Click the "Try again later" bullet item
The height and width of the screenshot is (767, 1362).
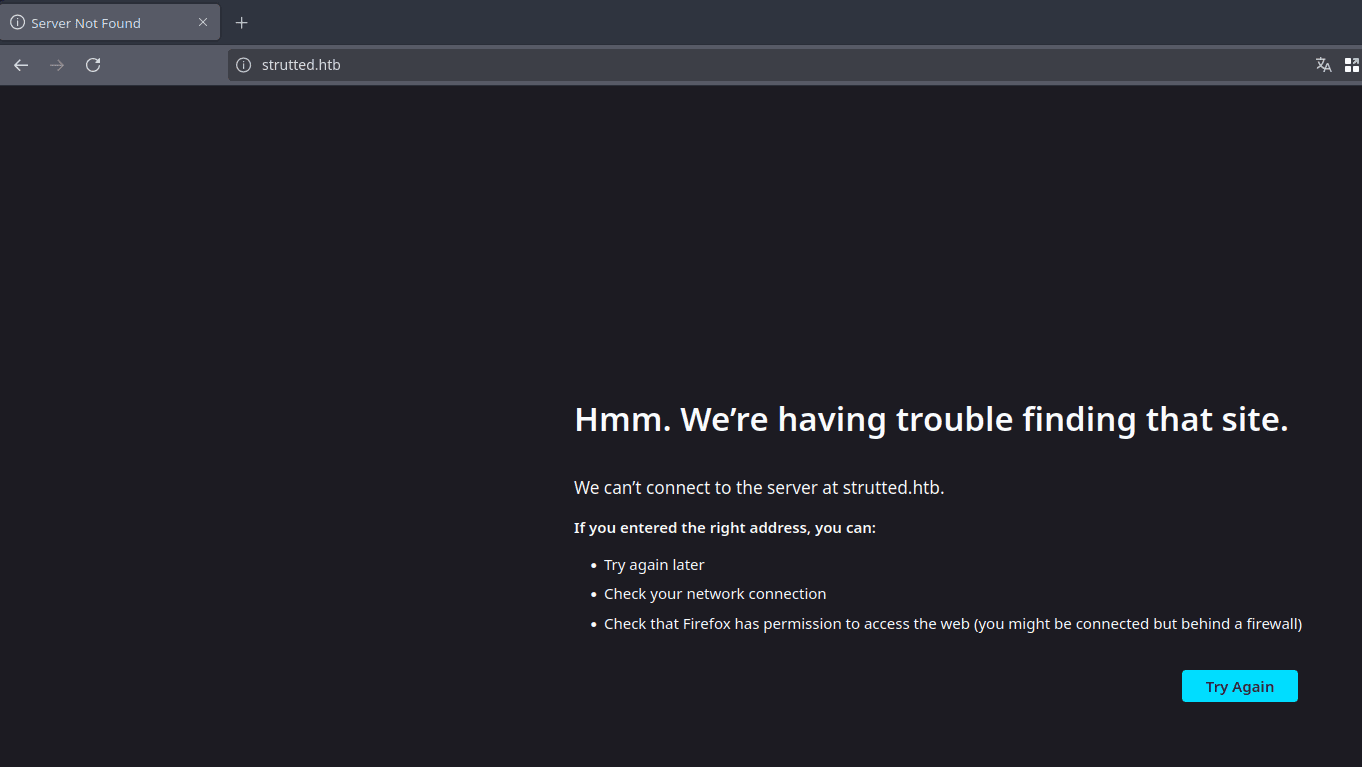(654, 565)
